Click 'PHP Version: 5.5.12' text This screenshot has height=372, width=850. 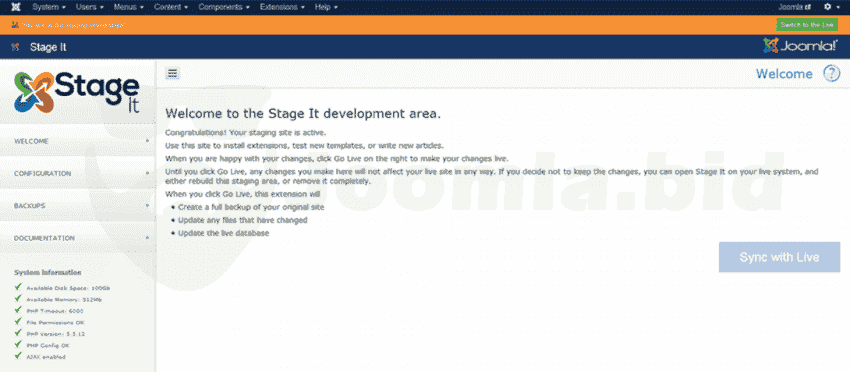[x=55, y=334]
